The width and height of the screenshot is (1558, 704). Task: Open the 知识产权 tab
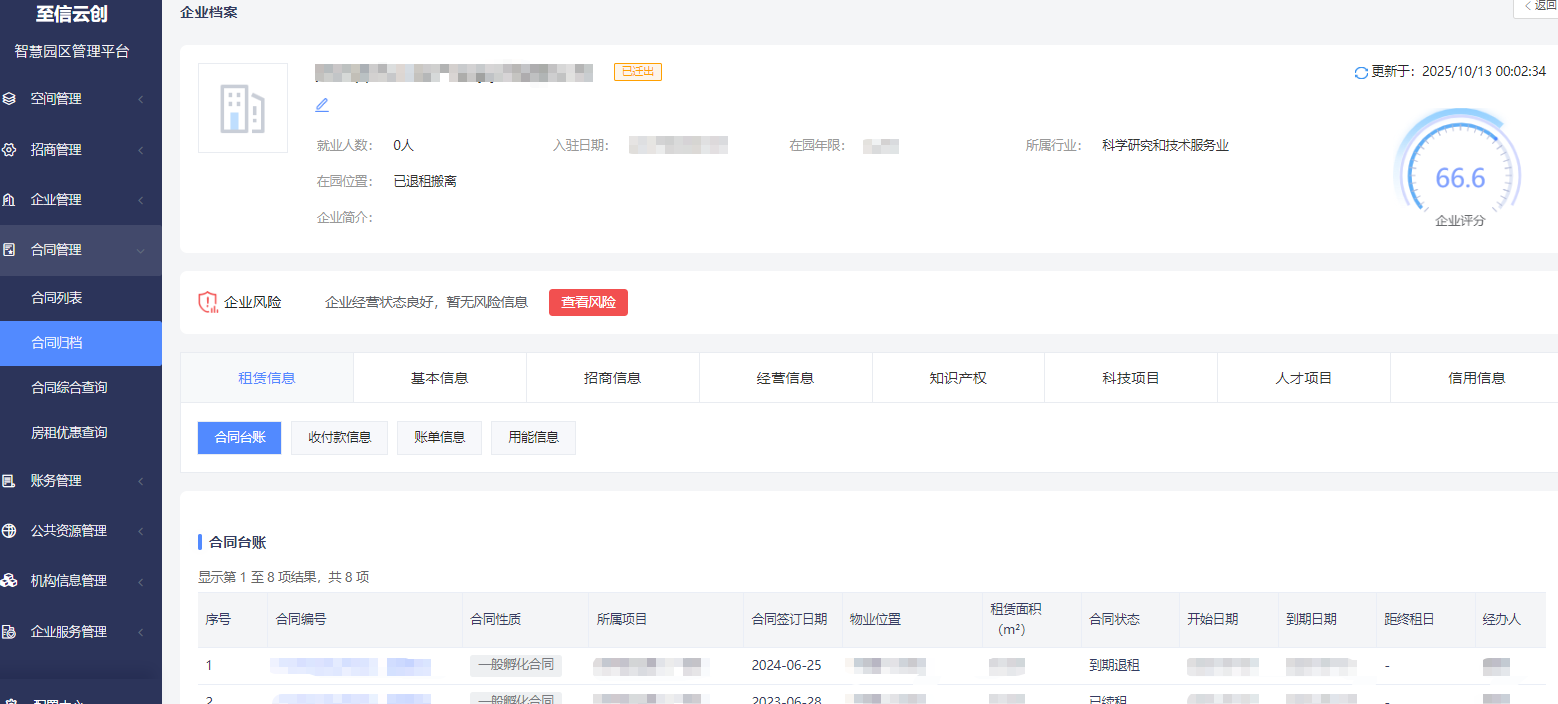click(958, 378)
